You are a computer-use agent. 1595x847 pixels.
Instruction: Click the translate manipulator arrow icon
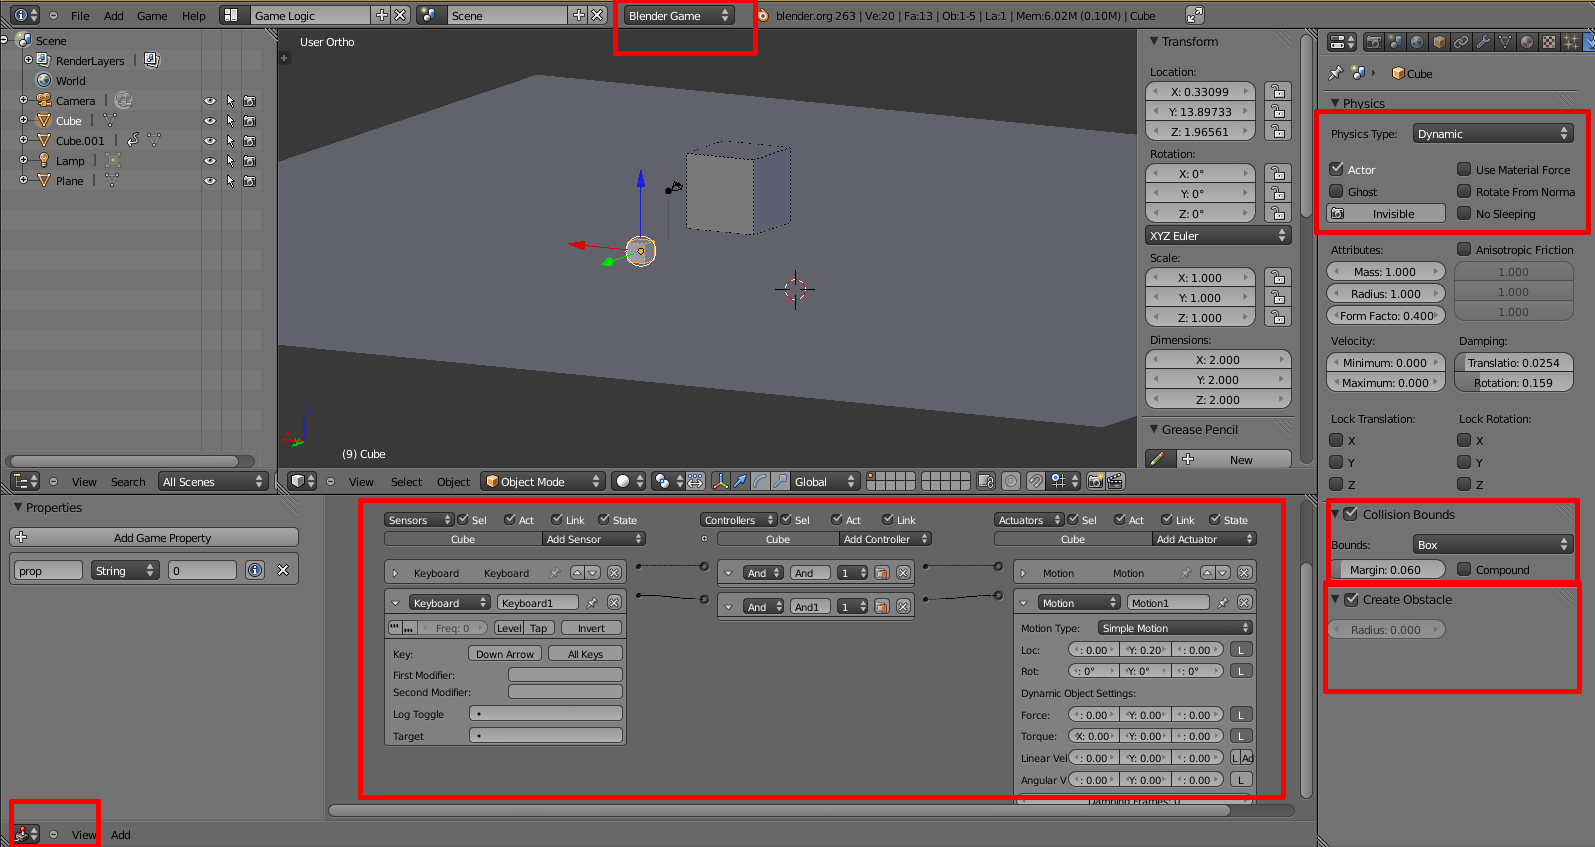(x=740, y=481)
